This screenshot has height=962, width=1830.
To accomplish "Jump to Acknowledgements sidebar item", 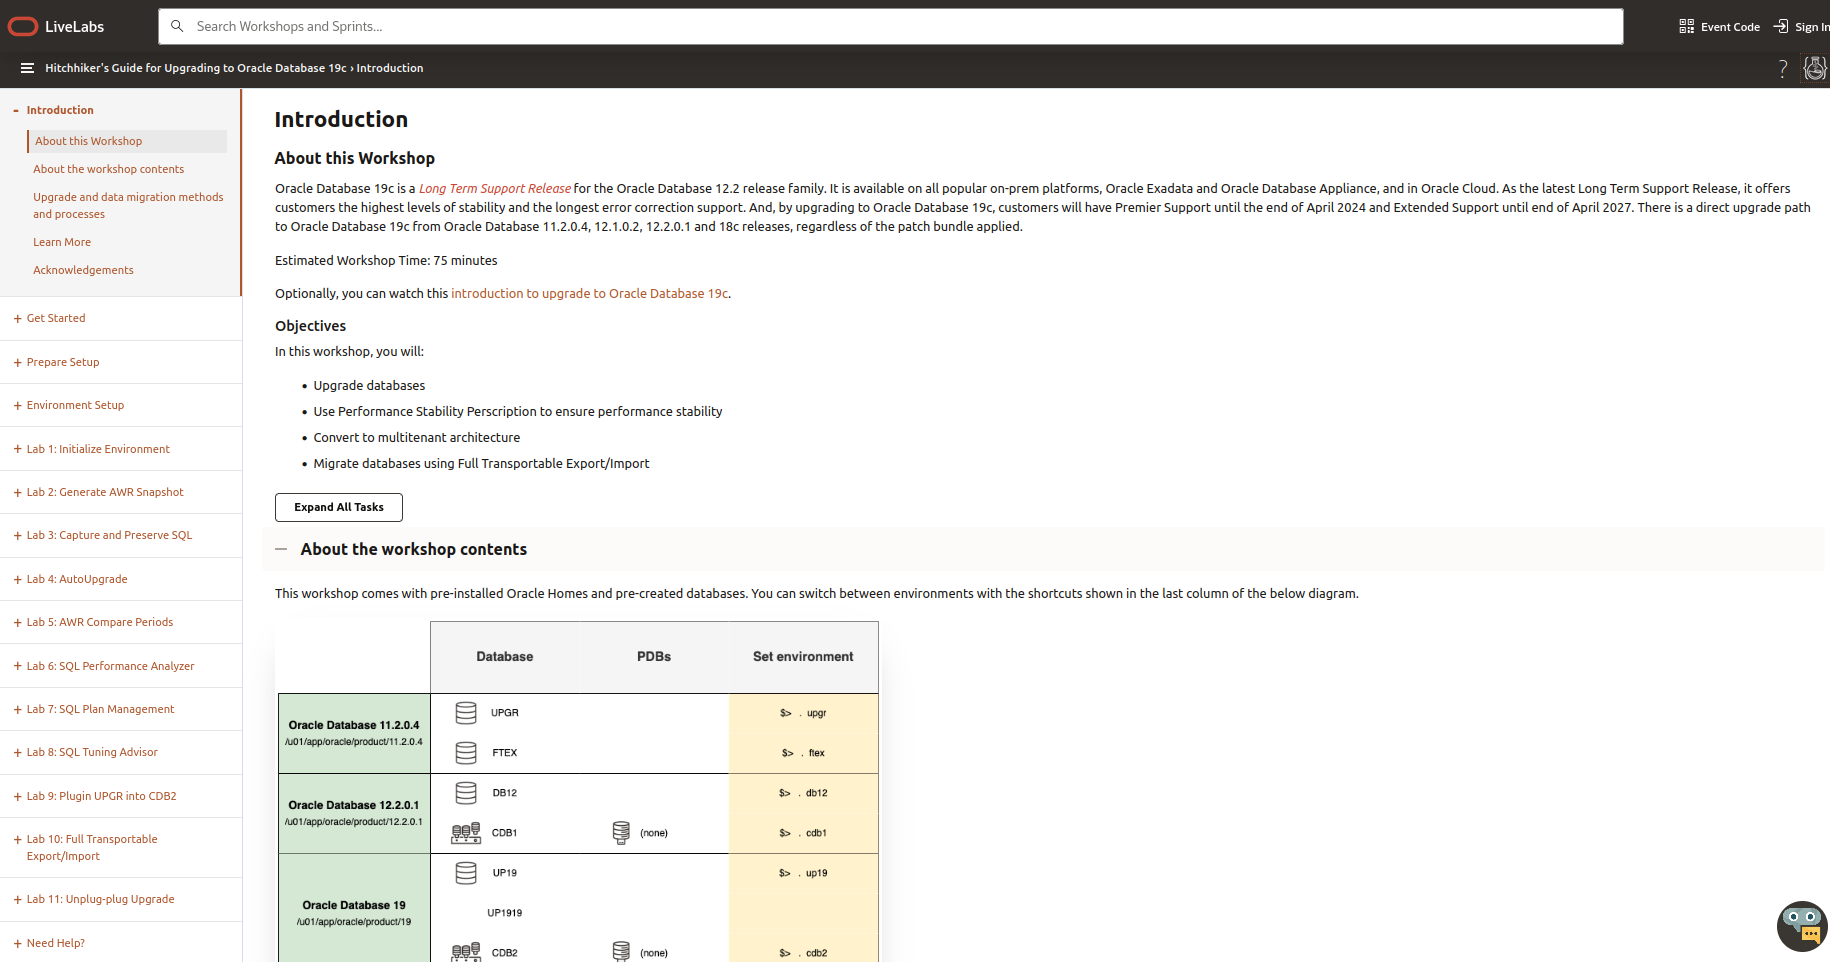I will point(83,270).
